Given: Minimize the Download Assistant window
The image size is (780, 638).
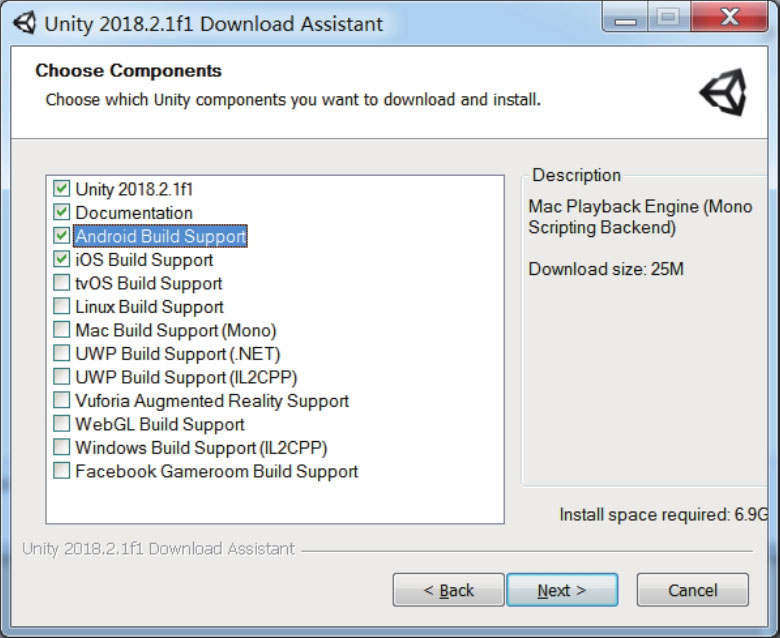Looking at the screenshot, I should 625,17.
